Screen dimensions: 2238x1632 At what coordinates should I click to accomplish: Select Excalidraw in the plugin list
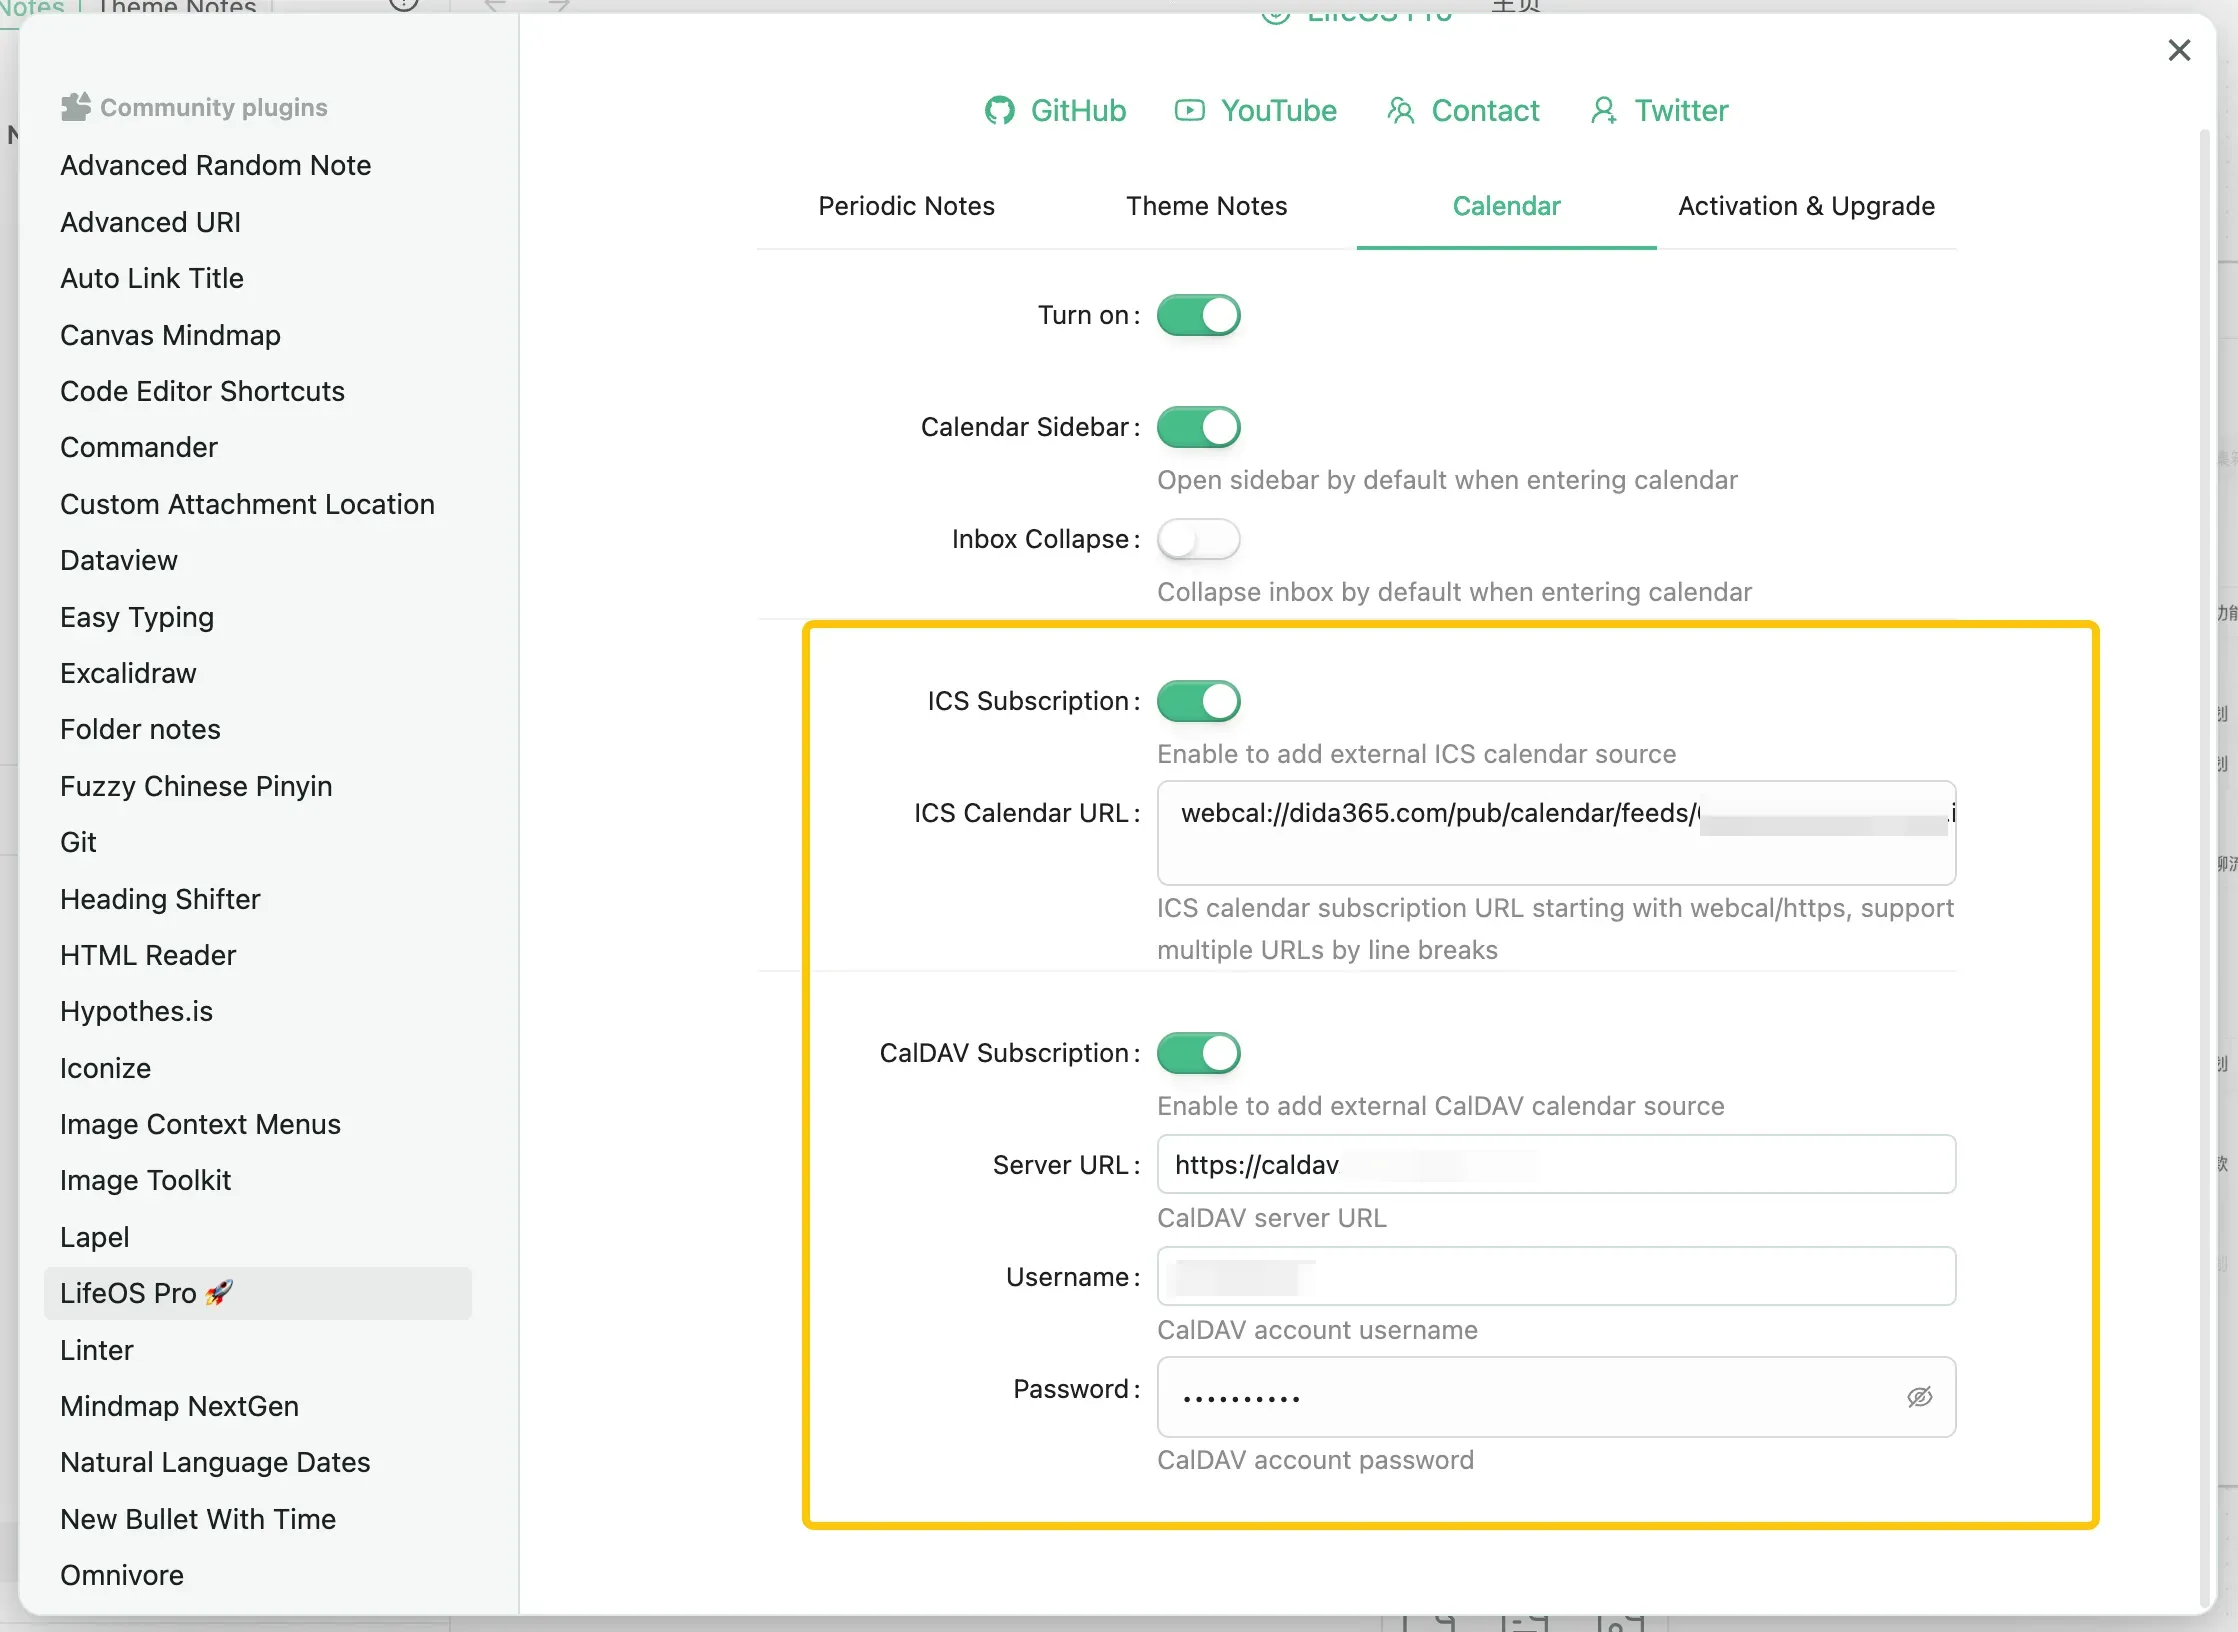coord(128,673)
